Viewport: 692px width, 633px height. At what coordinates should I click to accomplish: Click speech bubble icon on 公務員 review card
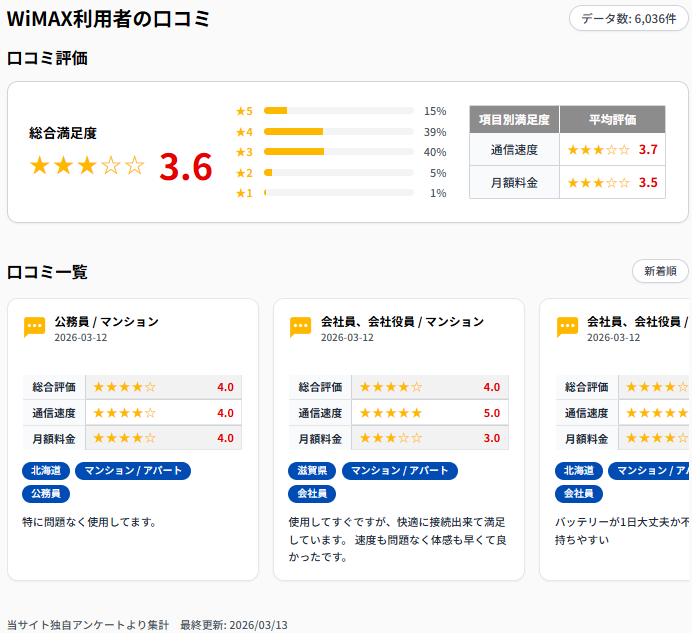click(x=34, y=327)
